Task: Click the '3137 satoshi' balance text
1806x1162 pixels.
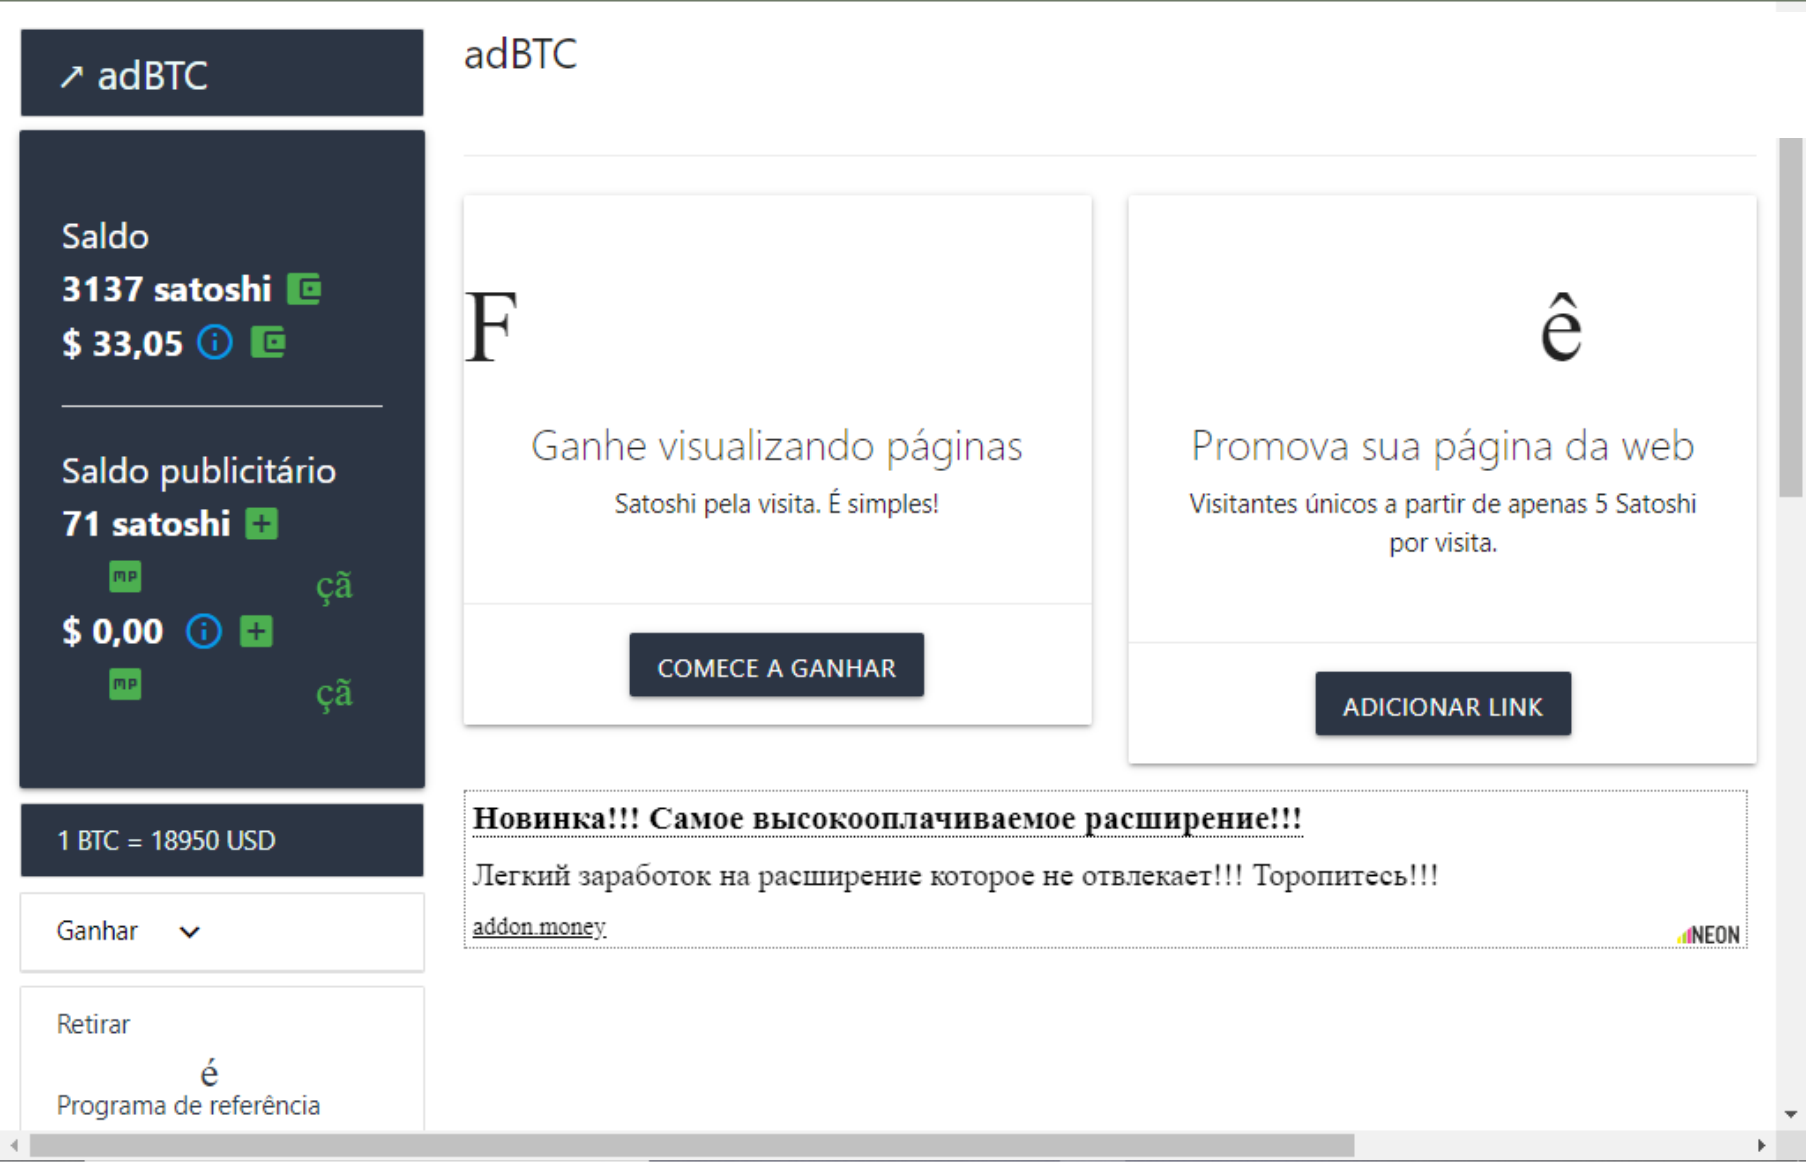Action: [x=166, y=289]
